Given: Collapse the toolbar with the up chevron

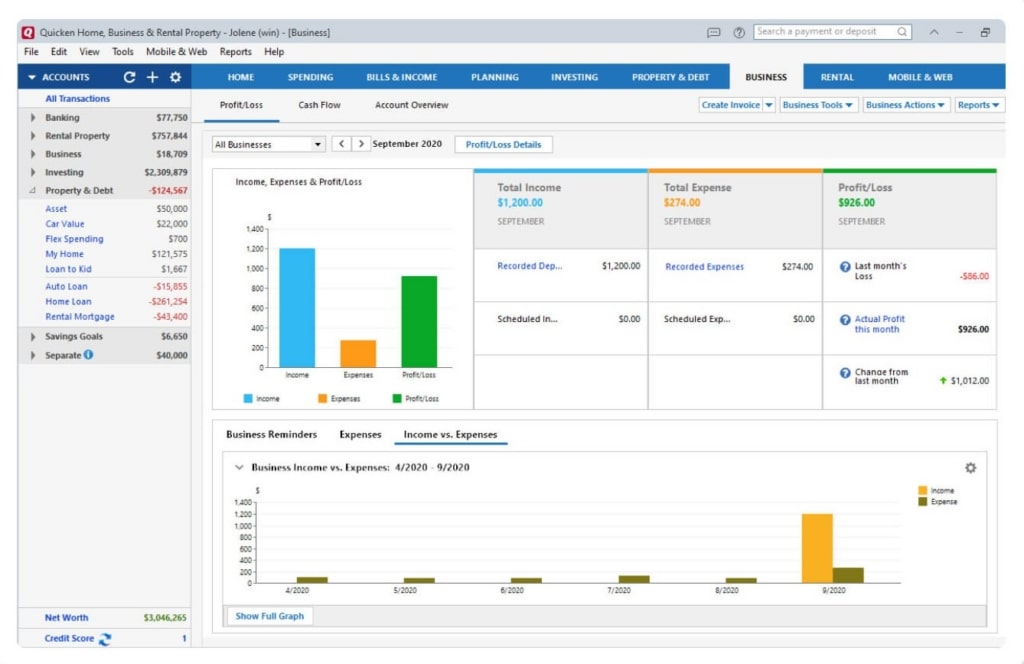Looking at the screenshot, I should [934, 32].
